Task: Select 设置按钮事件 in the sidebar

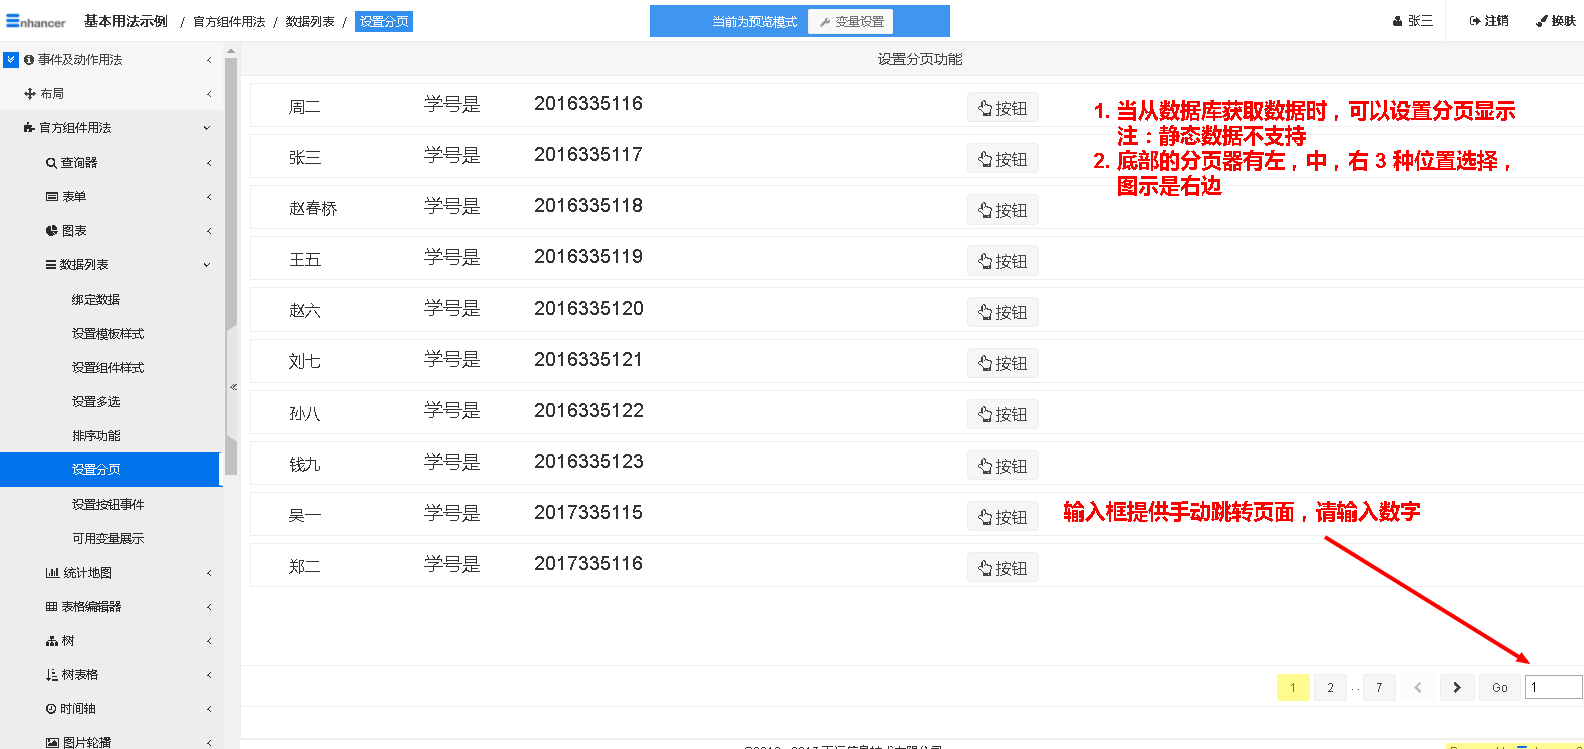Action: point(108,505)
